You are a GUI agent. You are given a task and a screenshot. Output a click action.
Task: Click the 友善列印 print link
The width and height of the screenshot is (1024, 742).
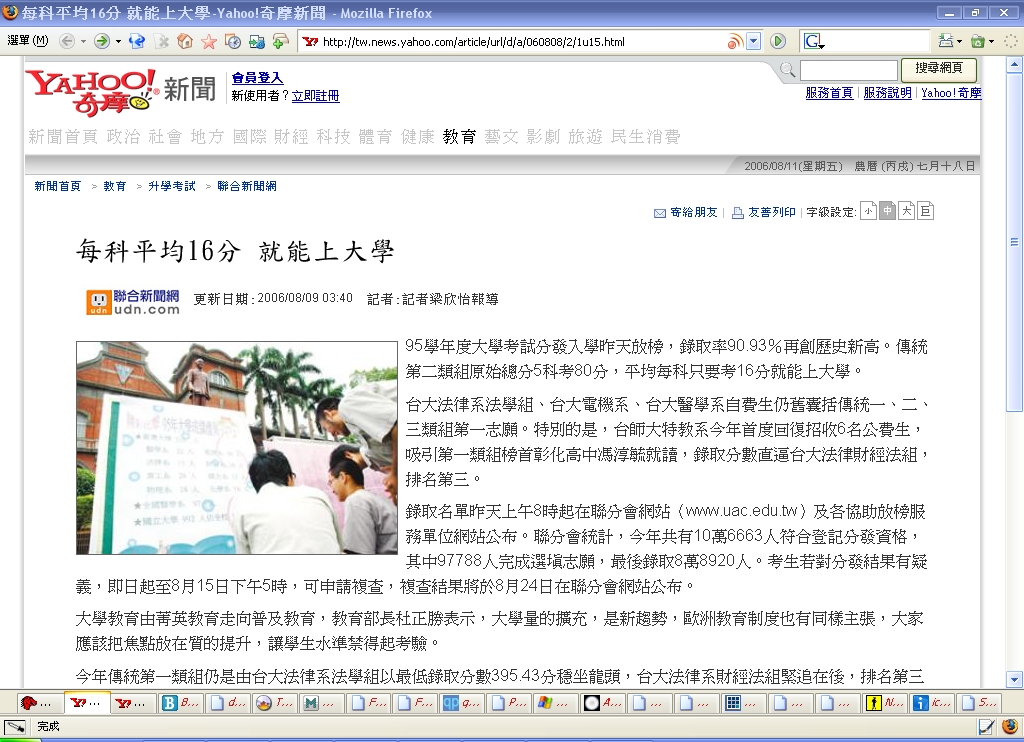coord(763,212)
